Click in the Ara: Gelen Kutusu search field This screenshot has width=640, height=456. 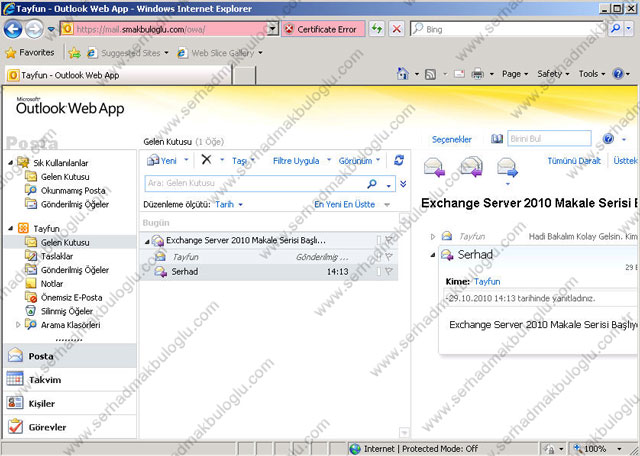[255, 183]
